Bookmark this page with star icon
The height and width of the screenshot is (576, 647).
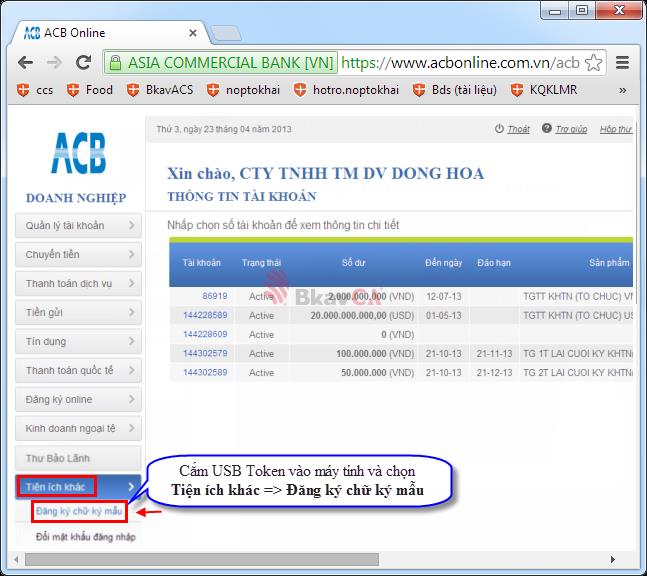594,62
